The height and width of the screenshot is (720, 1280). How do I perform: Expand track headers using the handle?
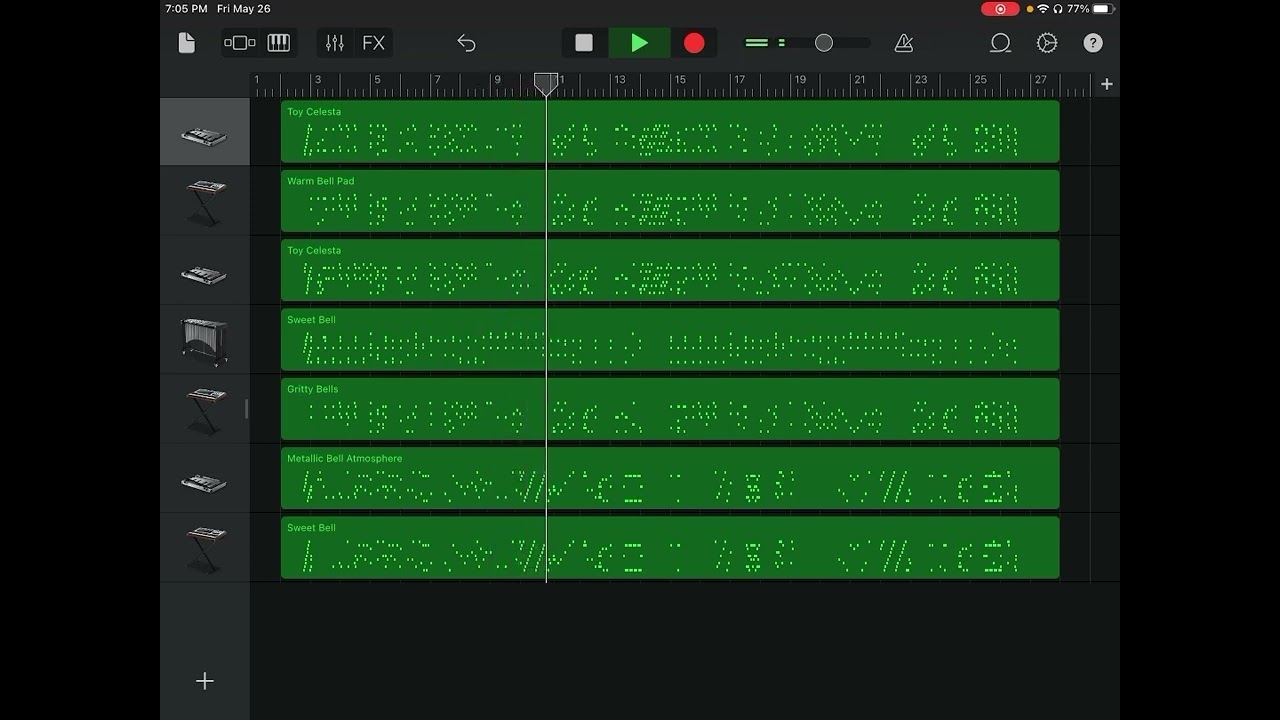(246, 409)
